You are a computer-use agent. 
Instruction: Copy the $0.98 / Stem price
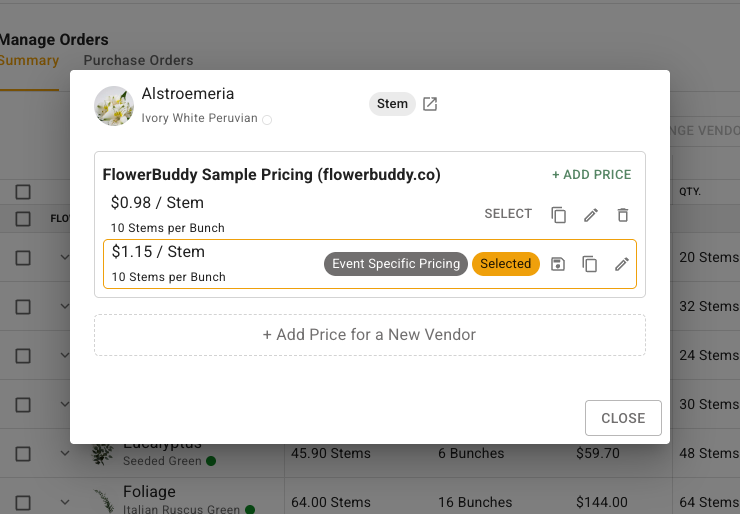pyautogui.click(x=558, y=215)
